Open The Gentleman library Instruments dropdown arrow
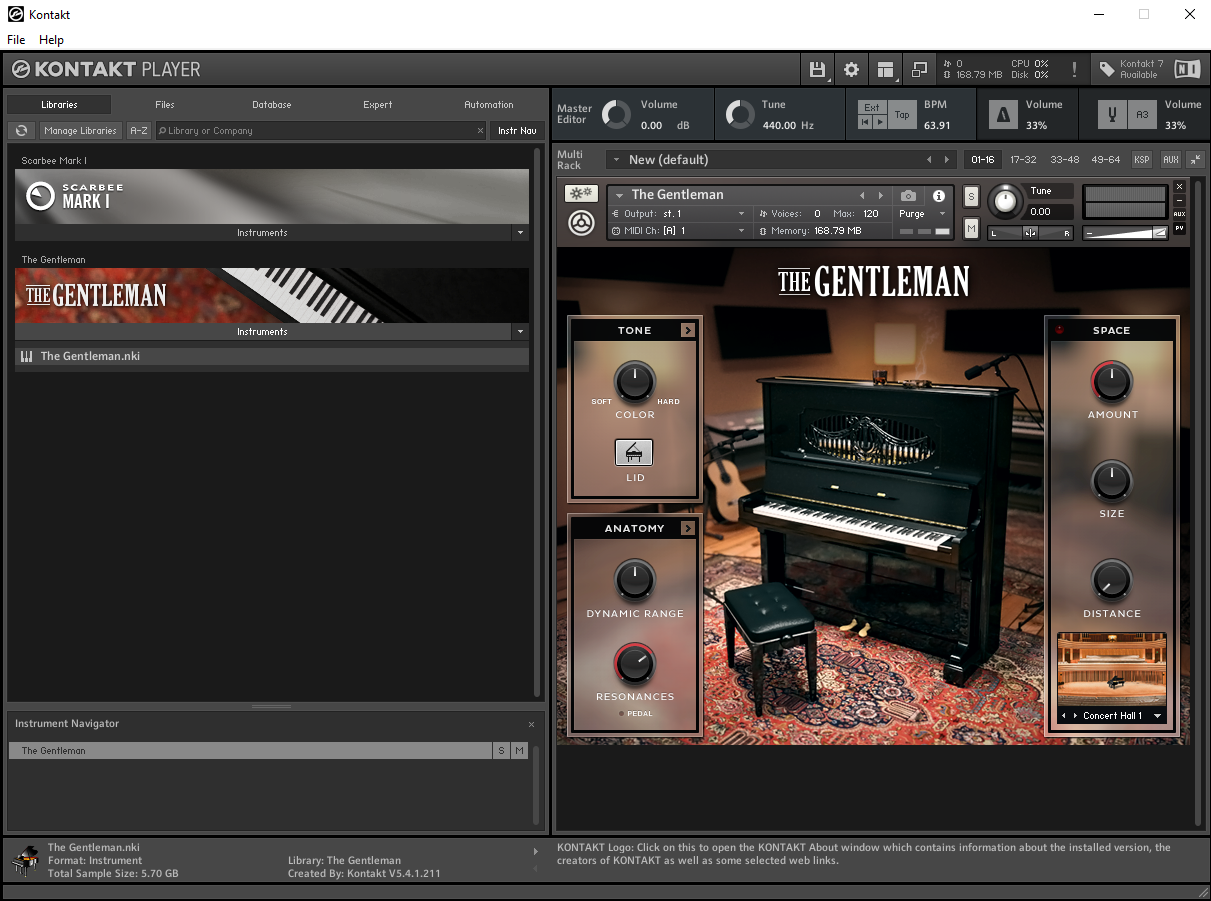Screen dimensions: 1211x901 coord(519,332)
